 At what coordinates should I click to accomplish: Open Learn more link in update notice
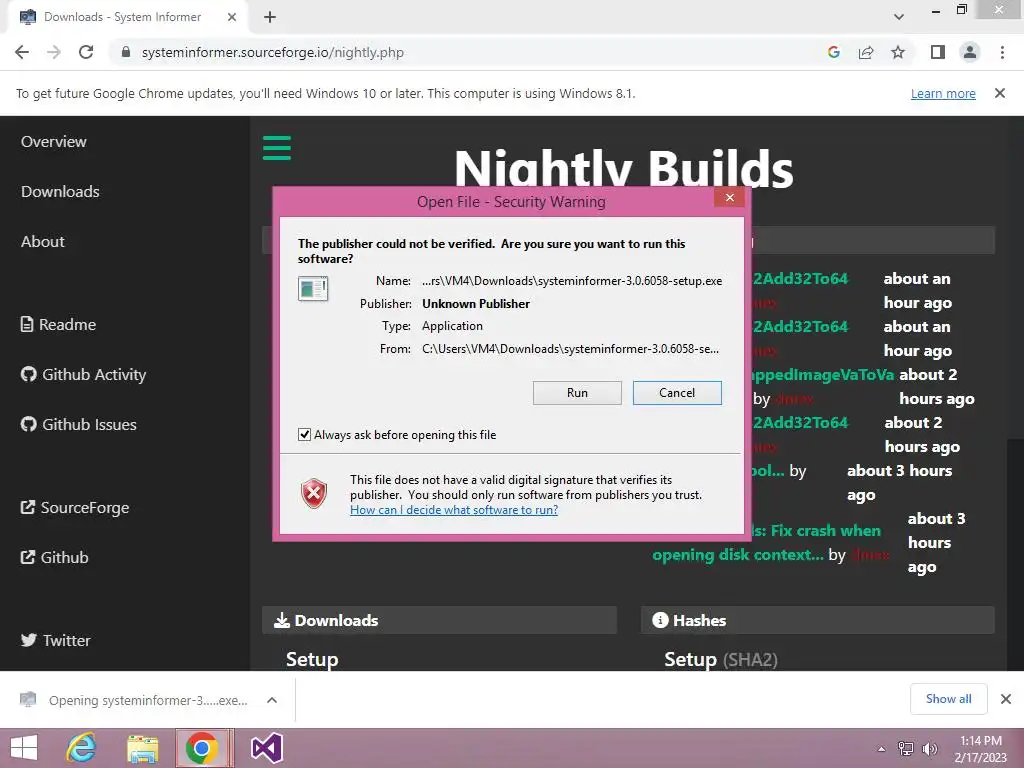pyautogui.click(x=943, y=93)
